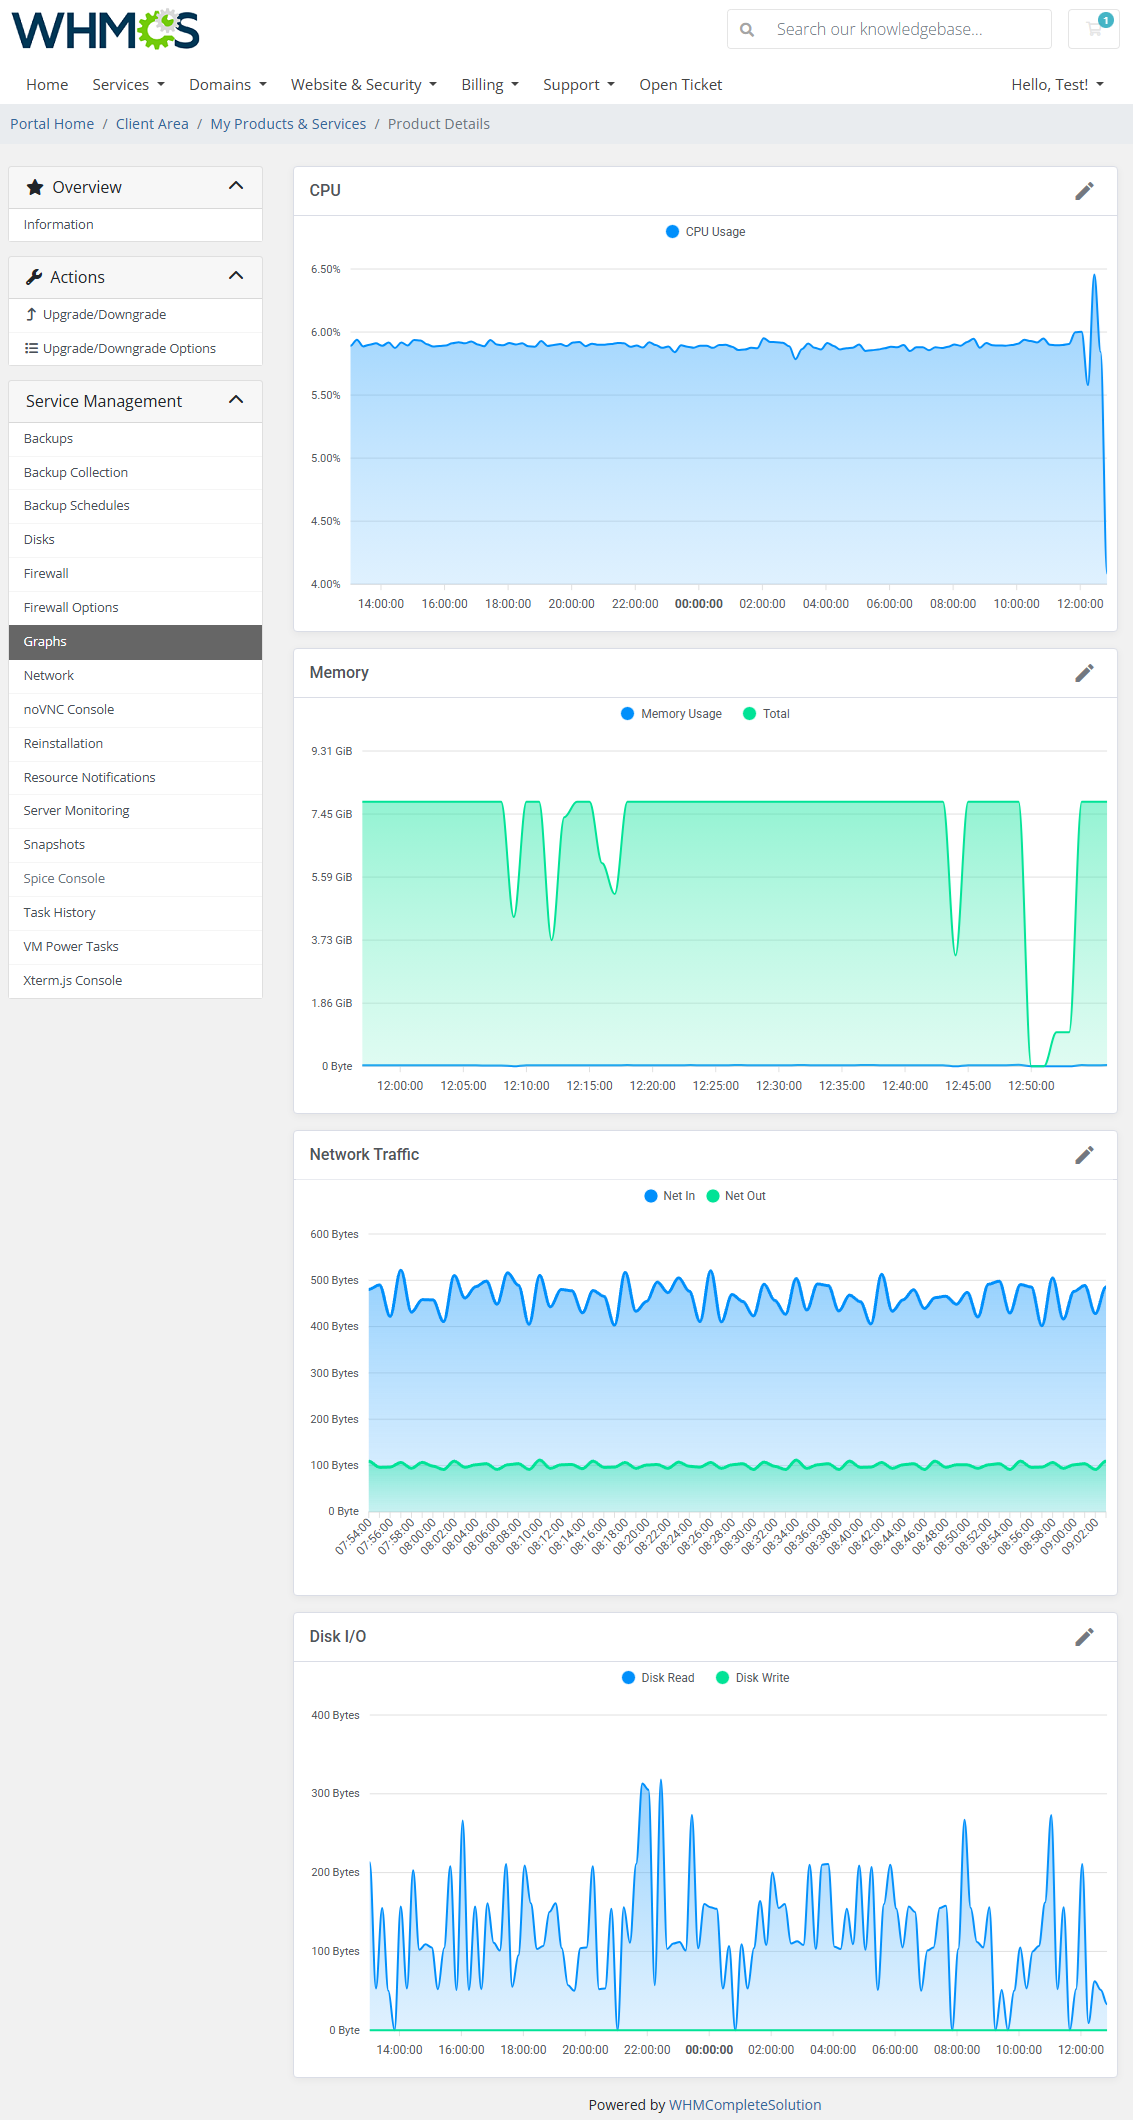This screenshot has width=1133, height=2120.
Task: Click the WHMCS logo
Action: coord(106,30)
